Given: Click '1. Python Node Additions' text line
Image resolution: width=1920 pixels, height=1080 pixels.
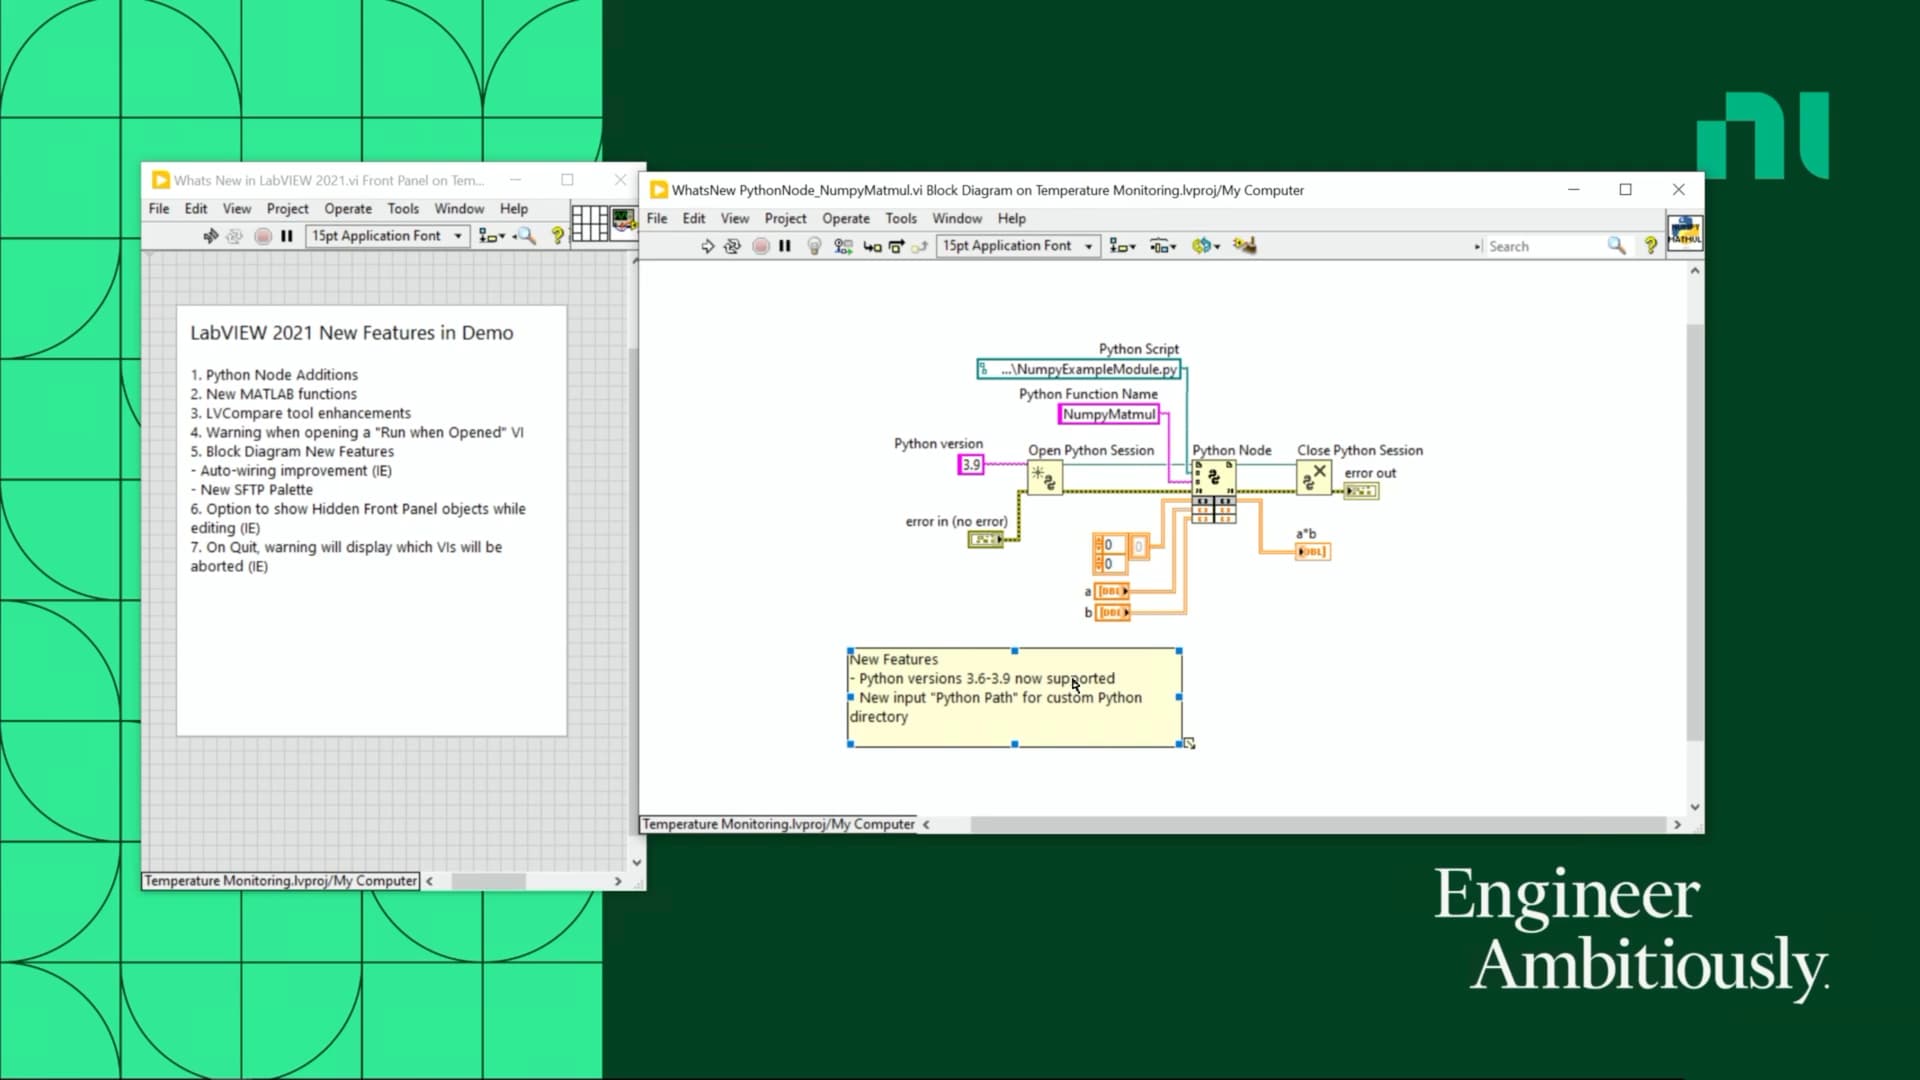Looking at the screenshot, I should coord(274,375).
